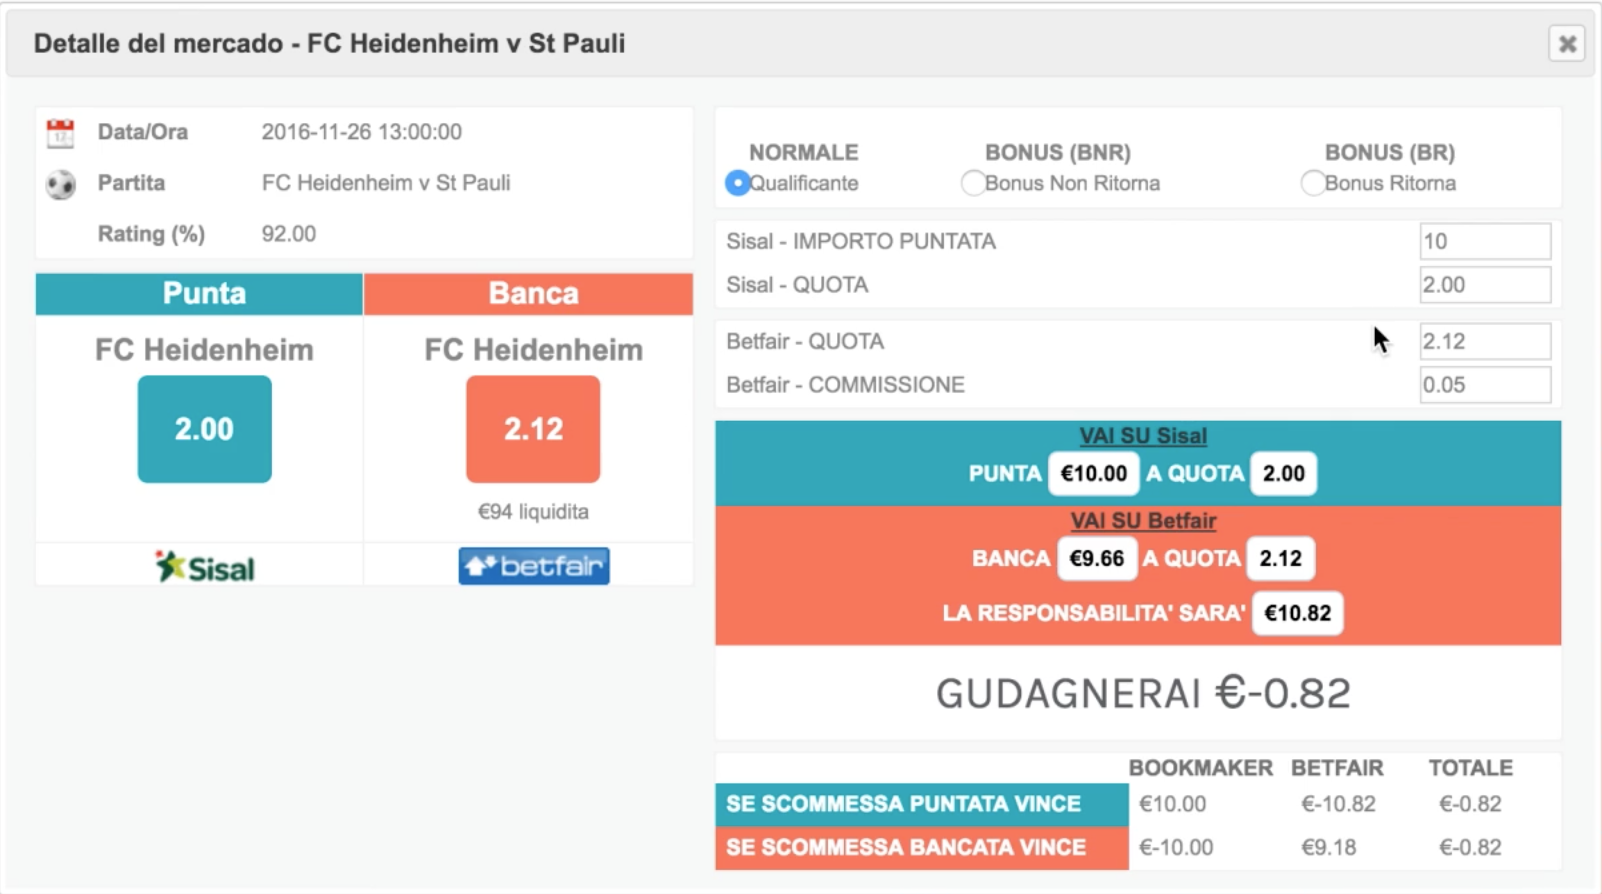
Task: Edit the Sisal IMPORTO PUNTATA field
Action: pyautogui.click(x=1485, y=241)
